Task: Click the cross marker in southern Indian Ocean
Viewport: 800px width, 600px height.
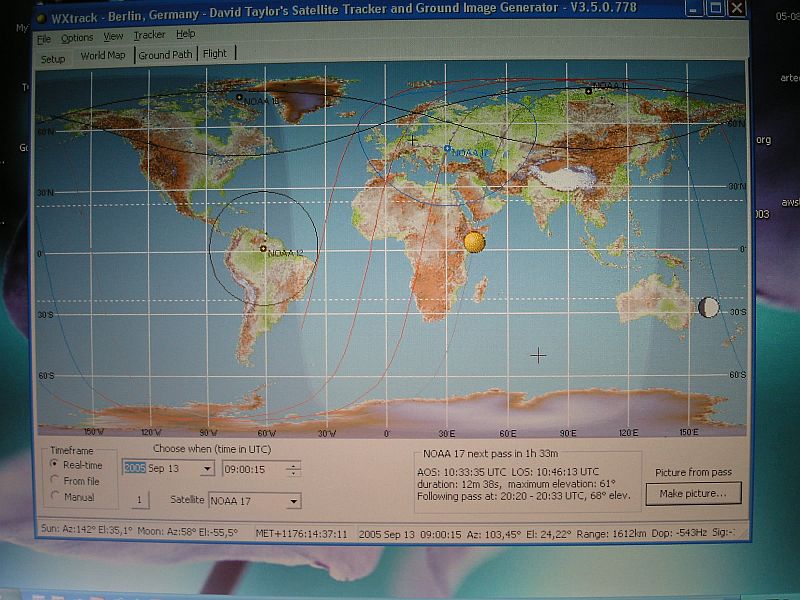Action: [x=538, y=355]
